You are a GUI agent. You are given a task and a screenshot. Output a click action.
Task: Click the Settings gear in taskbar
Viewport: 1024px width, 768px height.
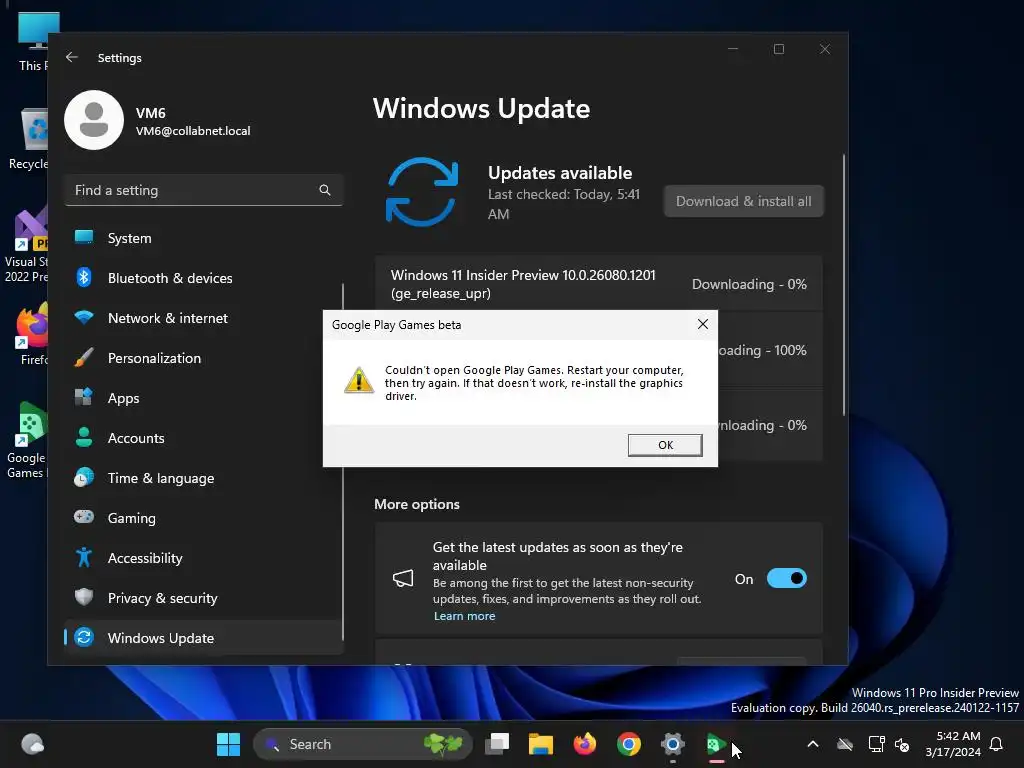[x=673, y=744]
